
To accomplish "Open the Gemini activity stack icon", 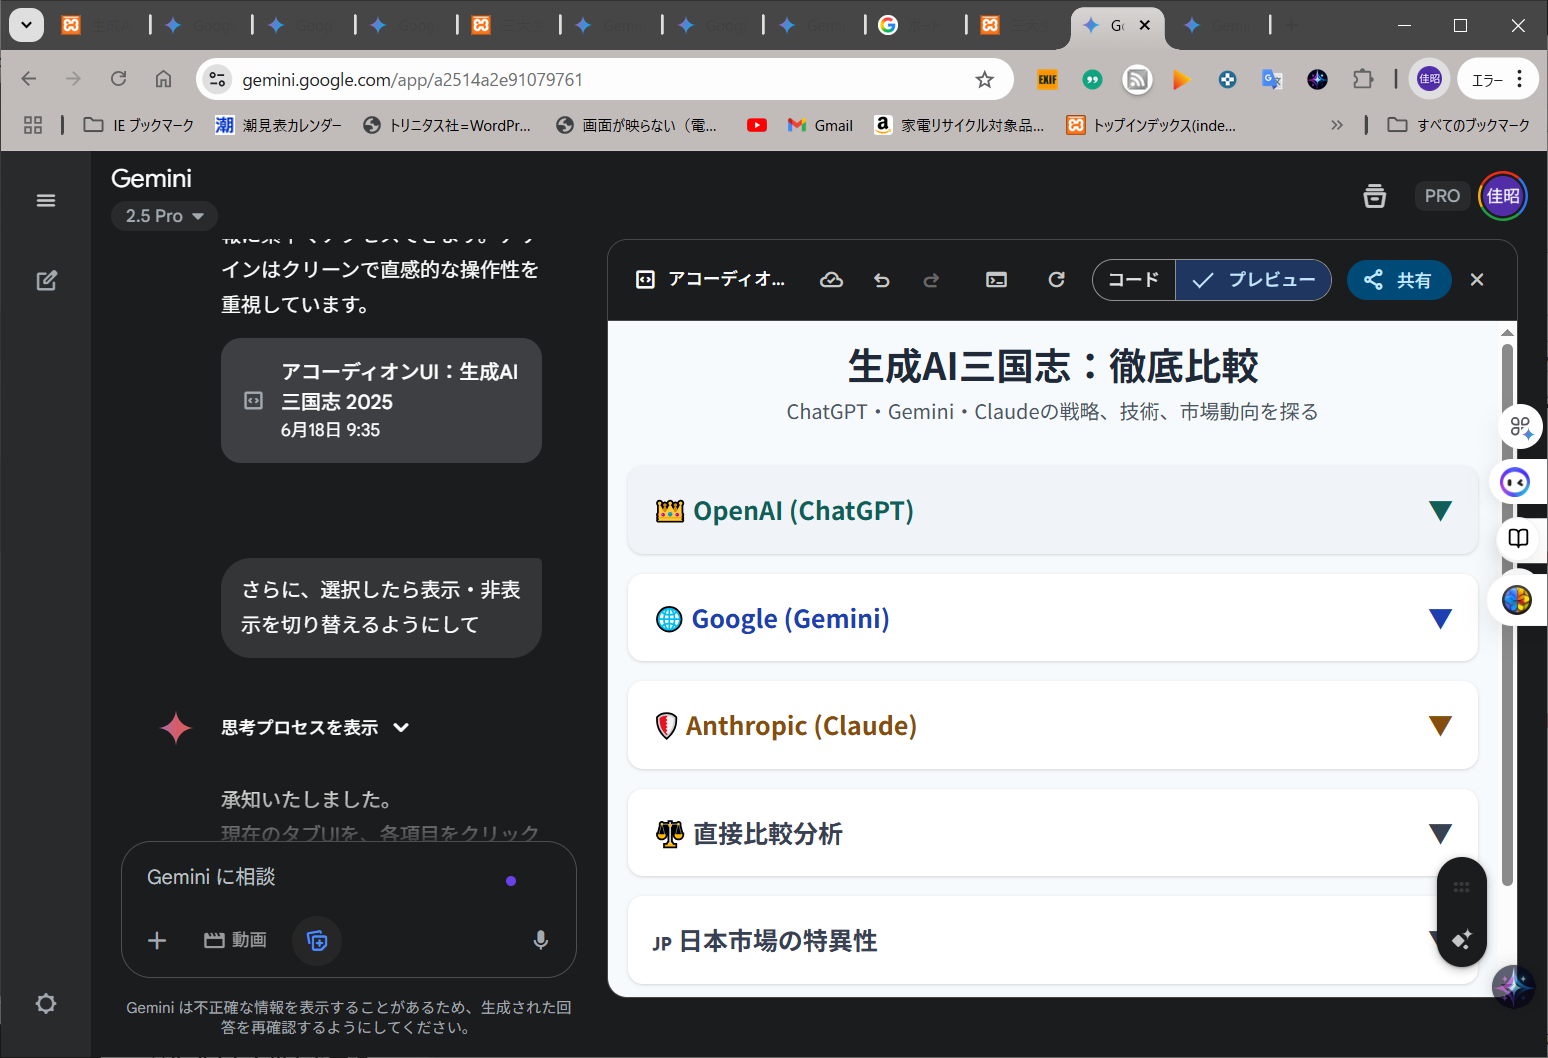I will [x=1375, y=196].
